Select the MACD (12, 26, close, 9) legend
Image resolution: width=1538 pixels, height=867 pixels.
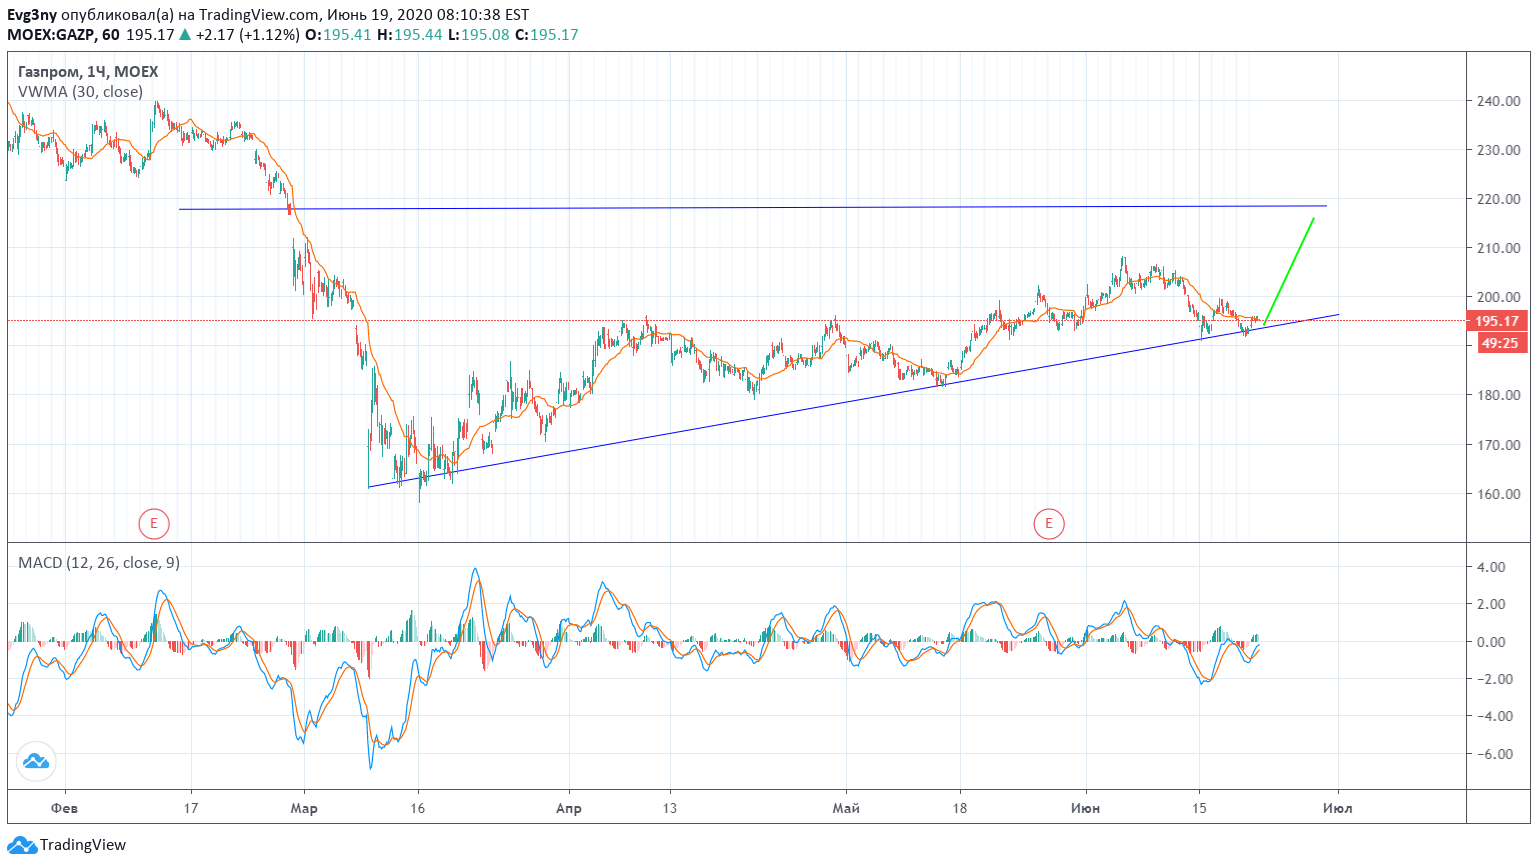99,563
